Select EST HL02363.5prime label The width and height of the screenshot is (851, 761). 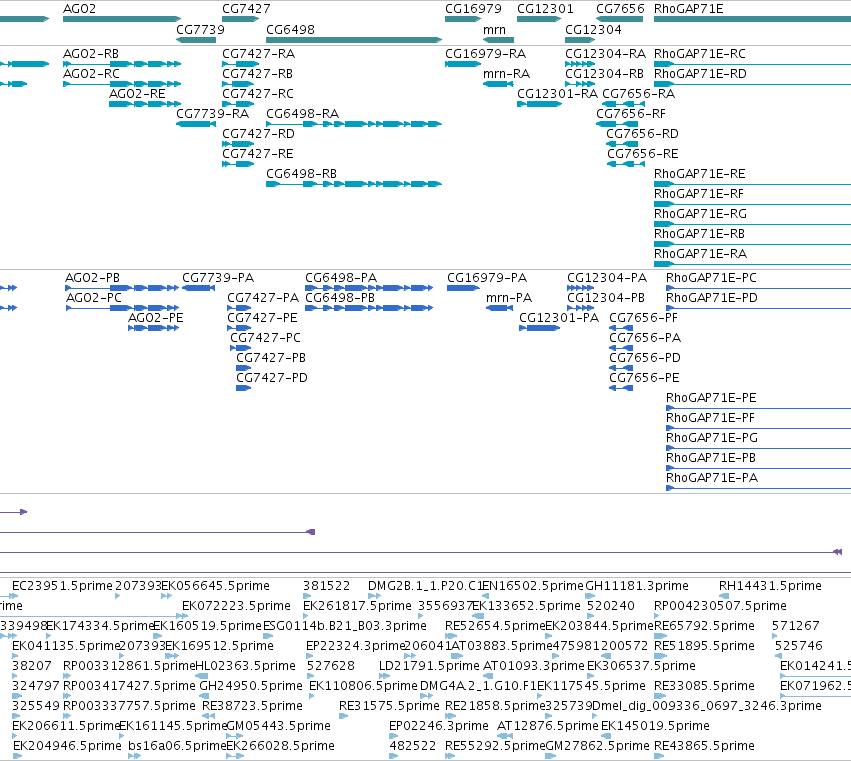(245, 665)
